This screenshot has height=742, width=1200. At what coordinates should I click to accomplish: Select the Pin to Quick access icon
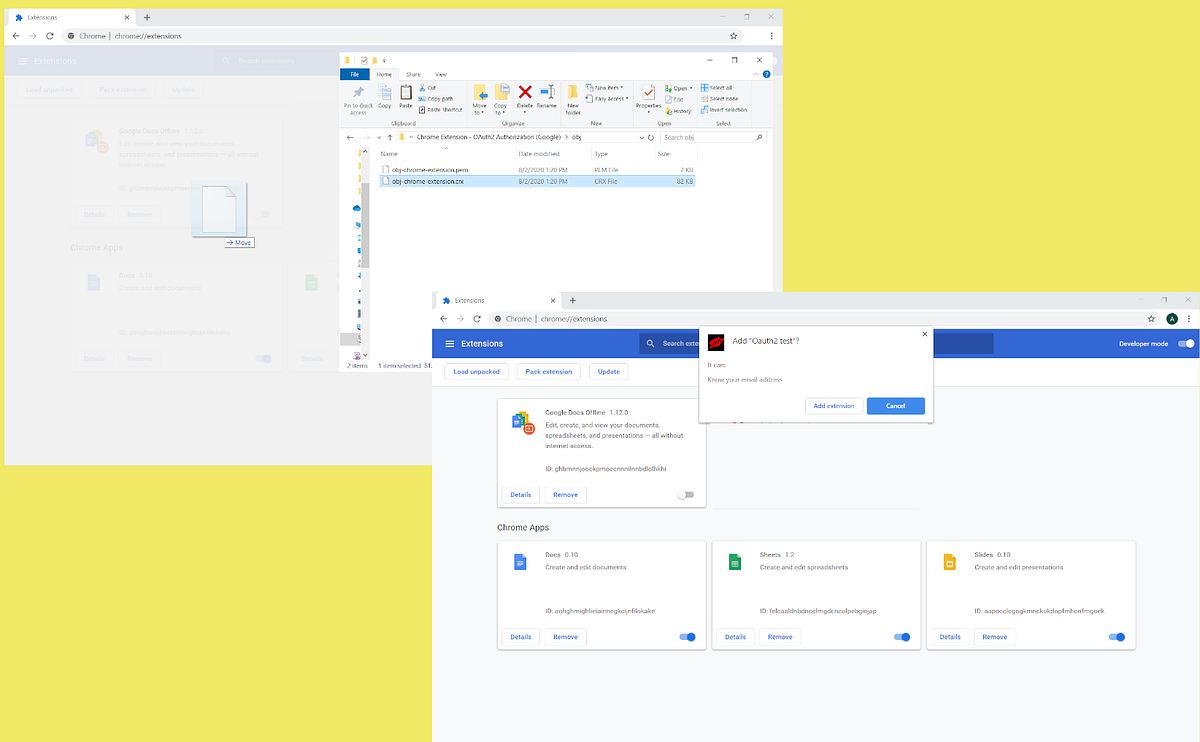[357, 90]
